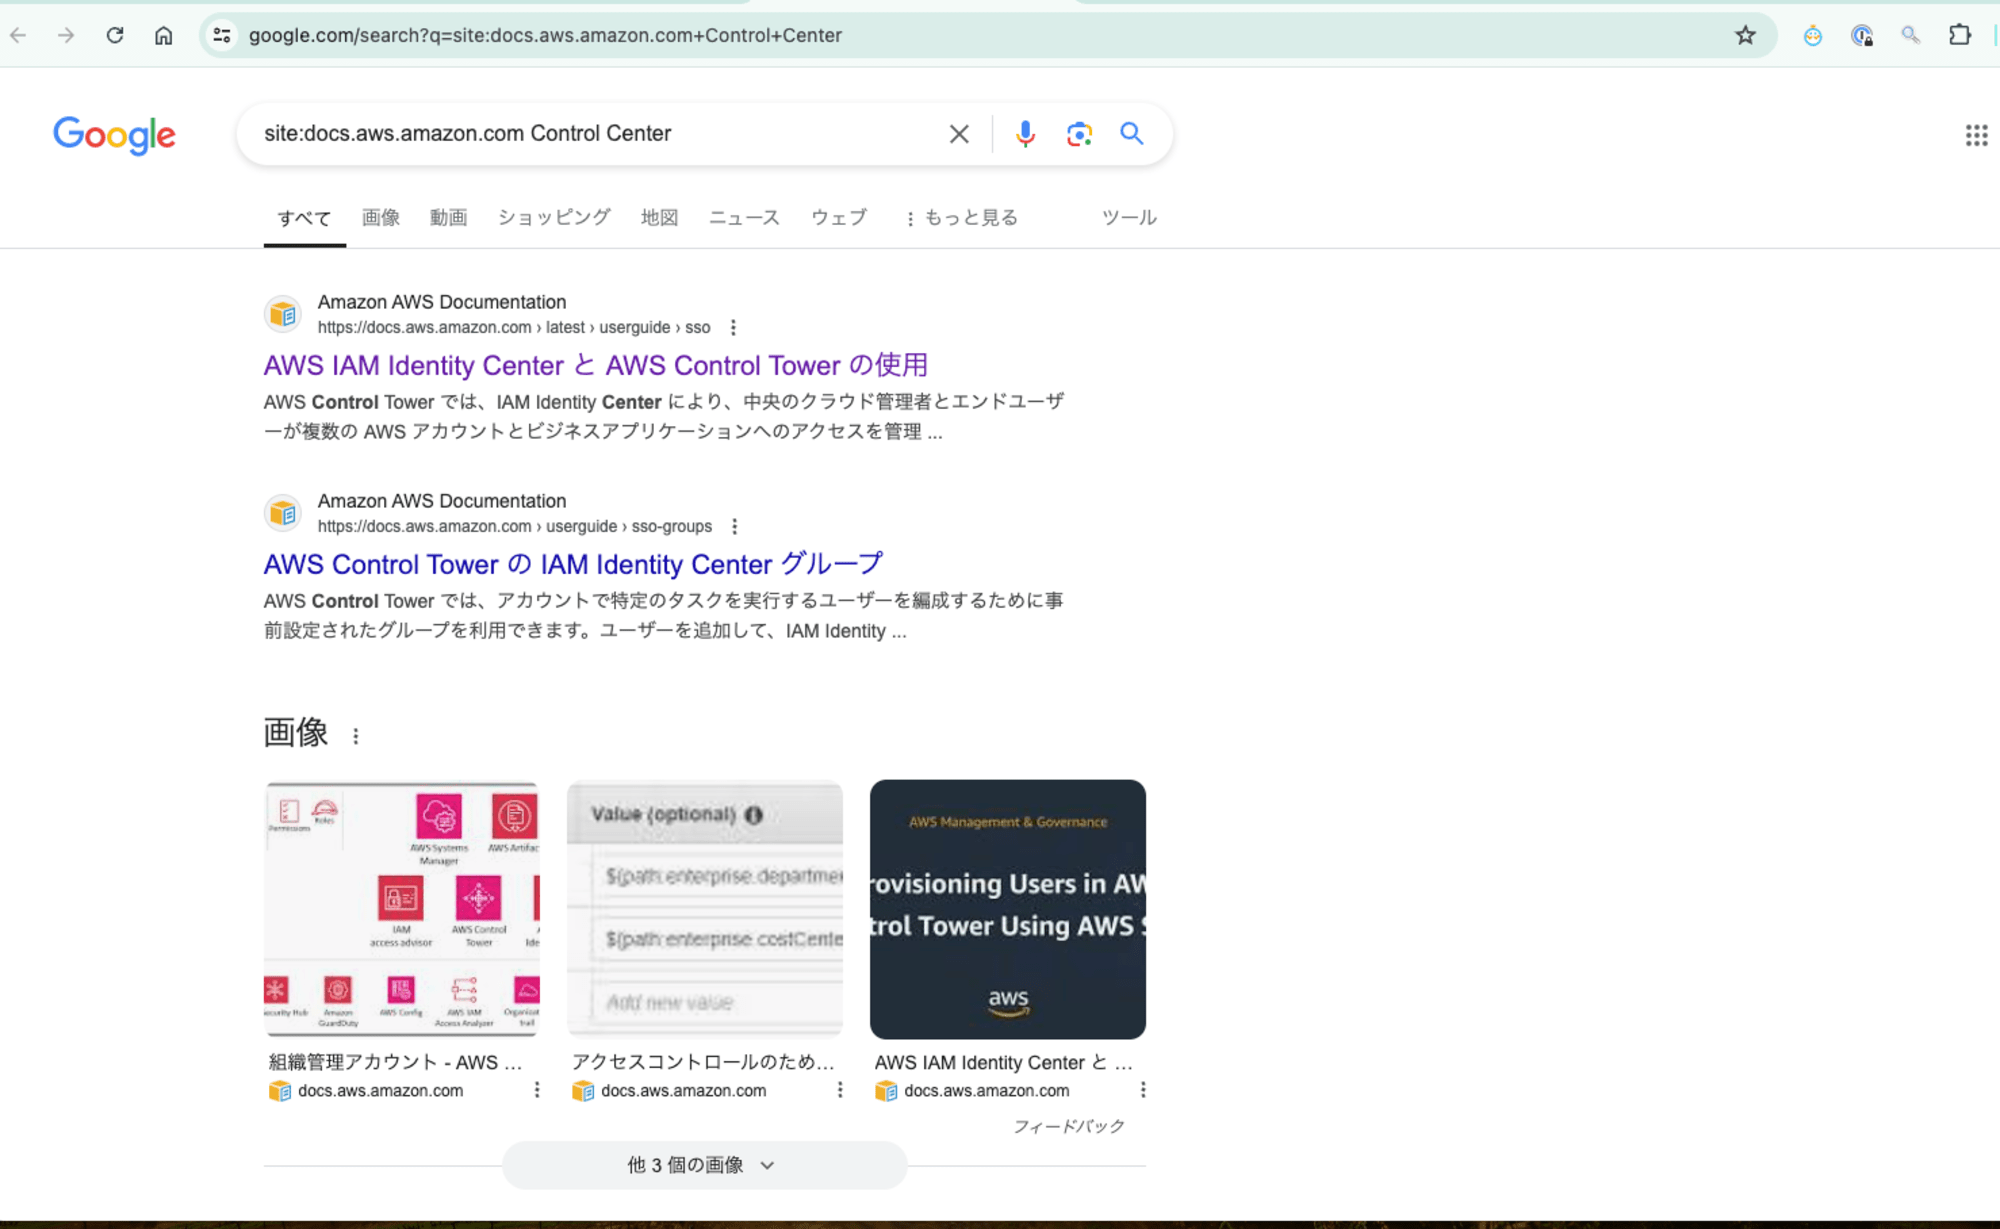This screenshot has width=2000, height=1229.
Task: Expand 他 3 個の画像
Action: pos(704,1165)
